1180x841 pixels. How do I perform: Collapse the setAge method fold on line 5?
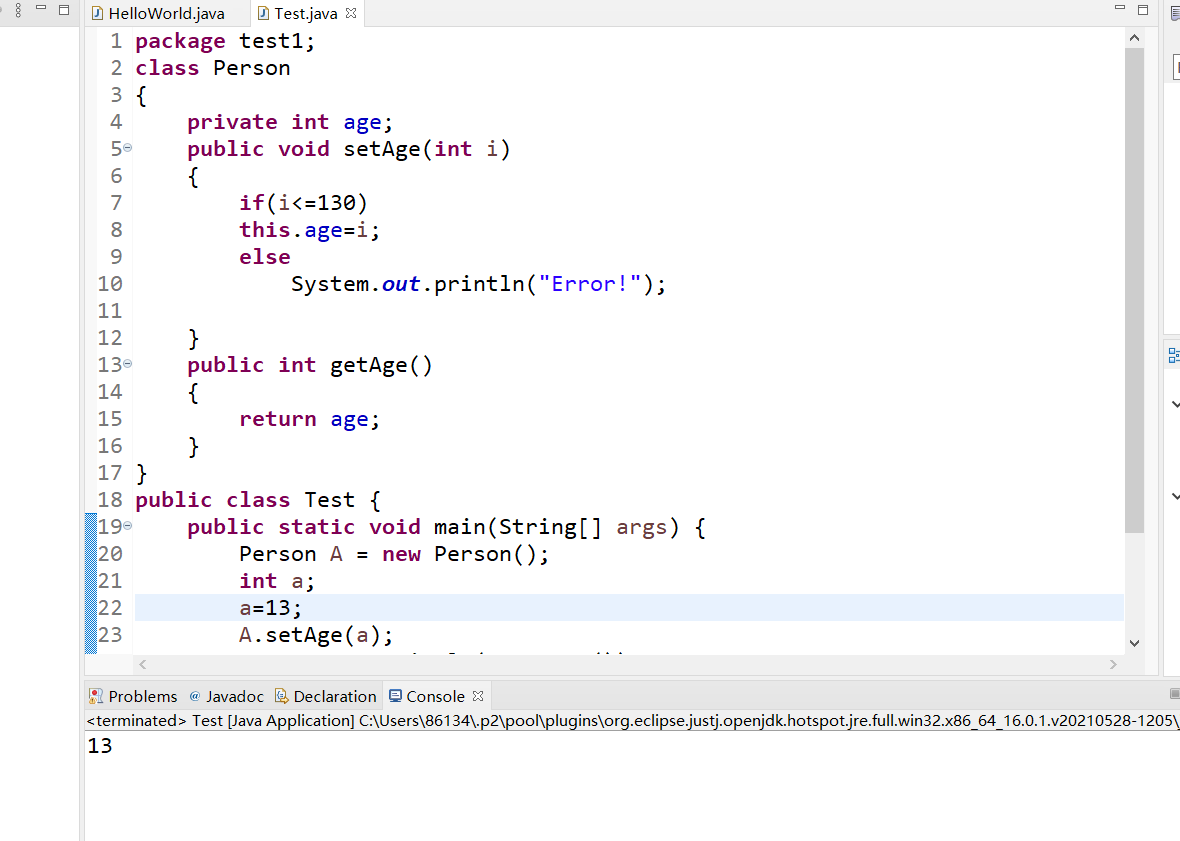coord(128,147)
